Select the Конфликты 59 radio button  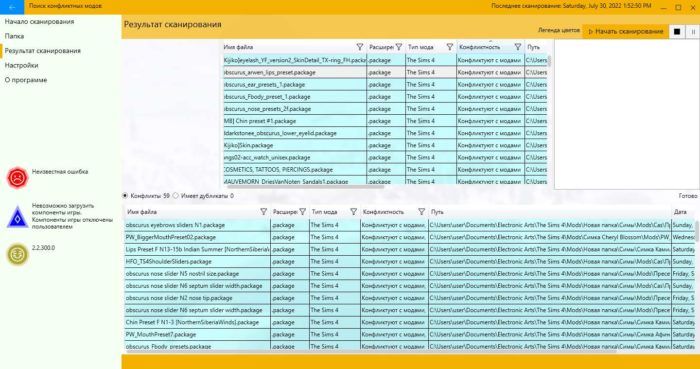point(125,196)
